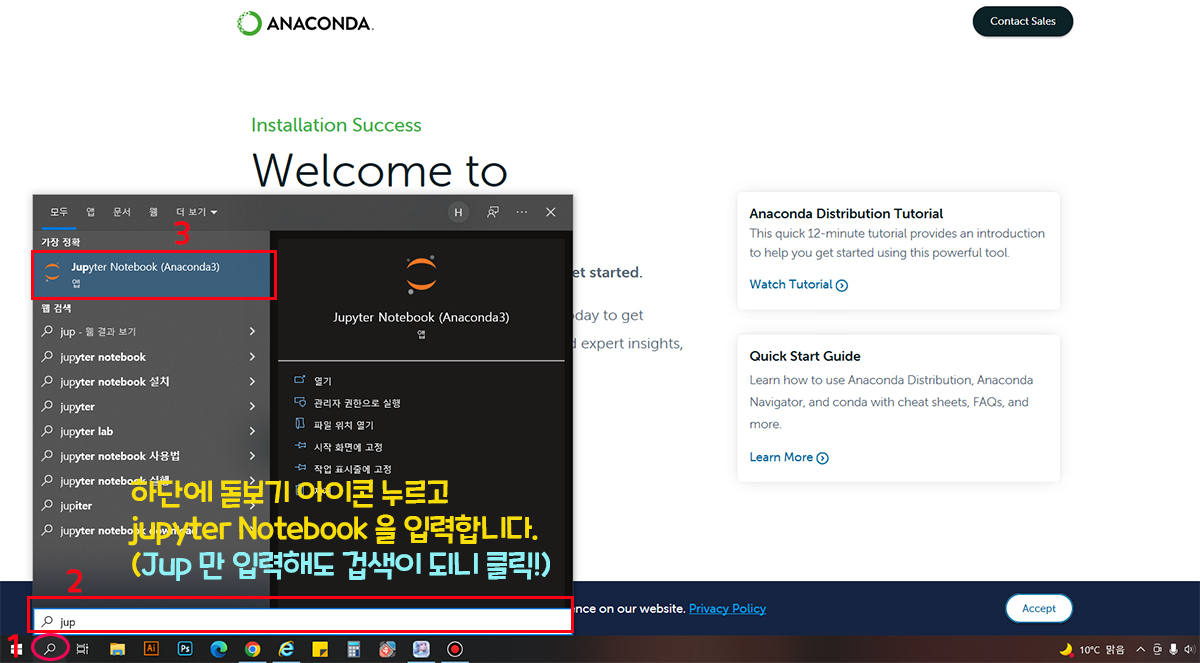Click the H account icon in search panel
This screenshot has height=663, width=1200.
[x=458, y=212]
